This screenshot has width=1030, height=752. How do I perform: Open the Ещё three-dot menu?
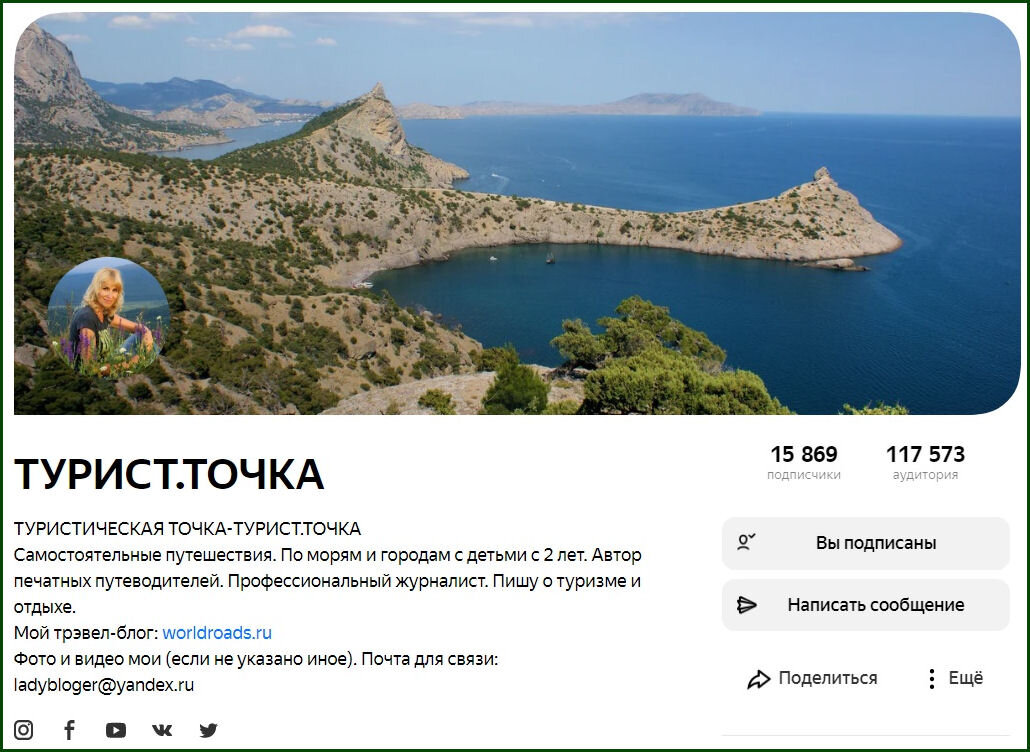point(956,678)
